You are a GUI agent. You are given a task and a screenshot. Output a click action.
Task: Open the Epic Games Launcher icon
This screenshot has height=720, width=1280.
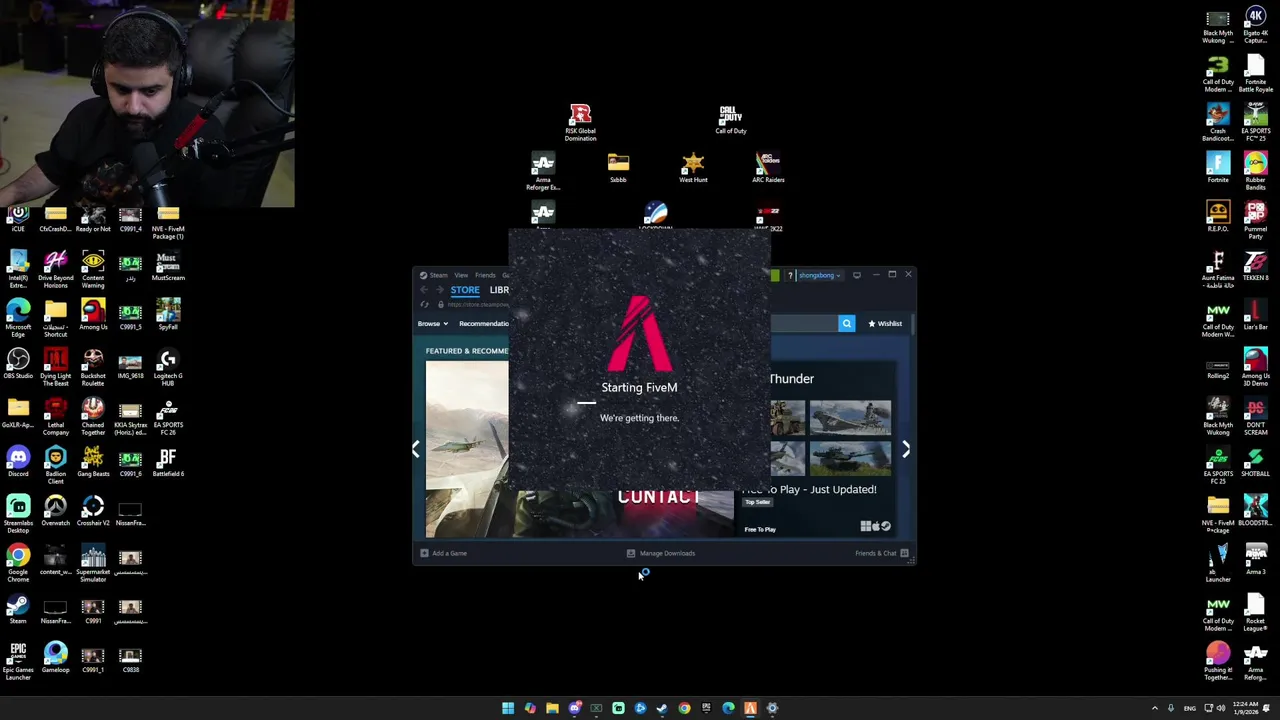click(18, 661)
